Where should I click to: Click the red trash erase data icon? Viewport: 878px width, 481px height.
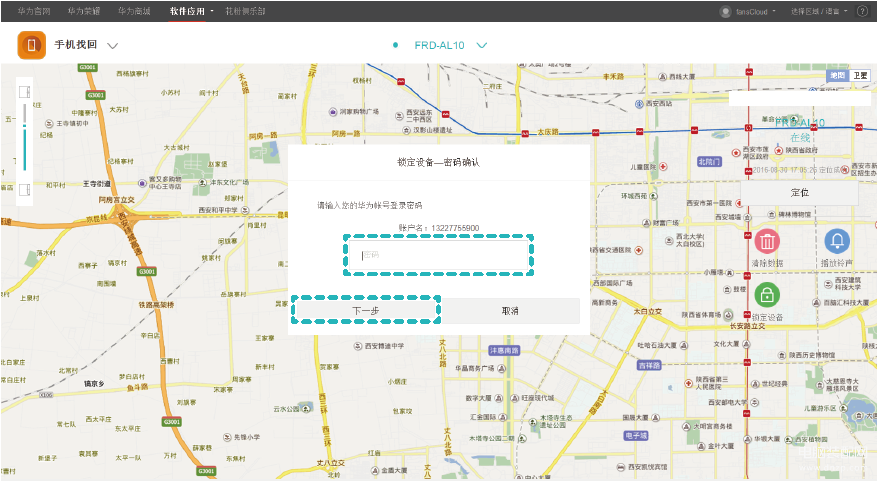pyautogui.click(x=767, y=241)
